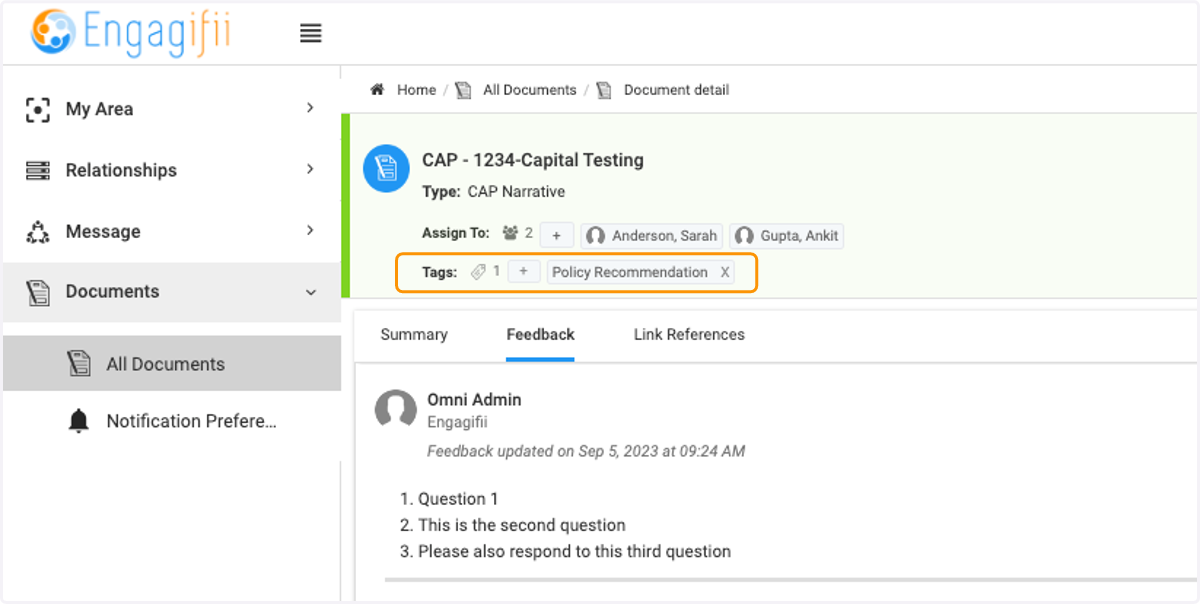Click the Gupta, Ankit assignee chip
1200x604 pixels.
[787, 236]
